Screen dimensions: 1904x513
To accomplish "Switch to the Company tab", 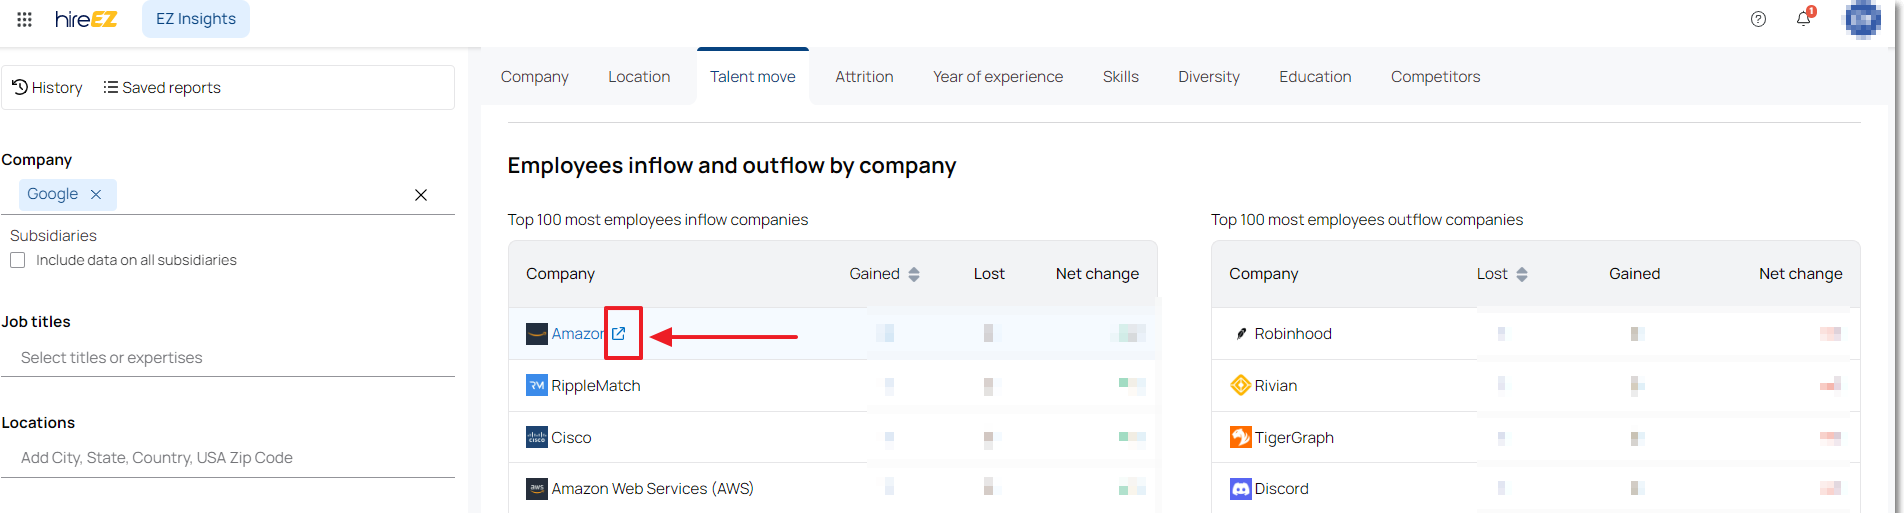I will pyautogui.click(x=535, y=77).
